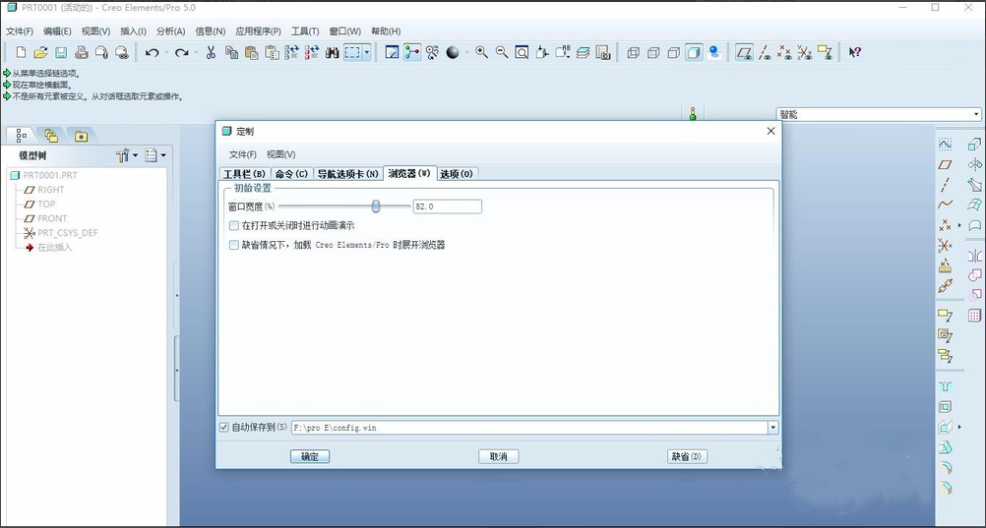Open the dialog's 视图(V) menu
This screenshot has height=528, width=986.
pos(281,155)
